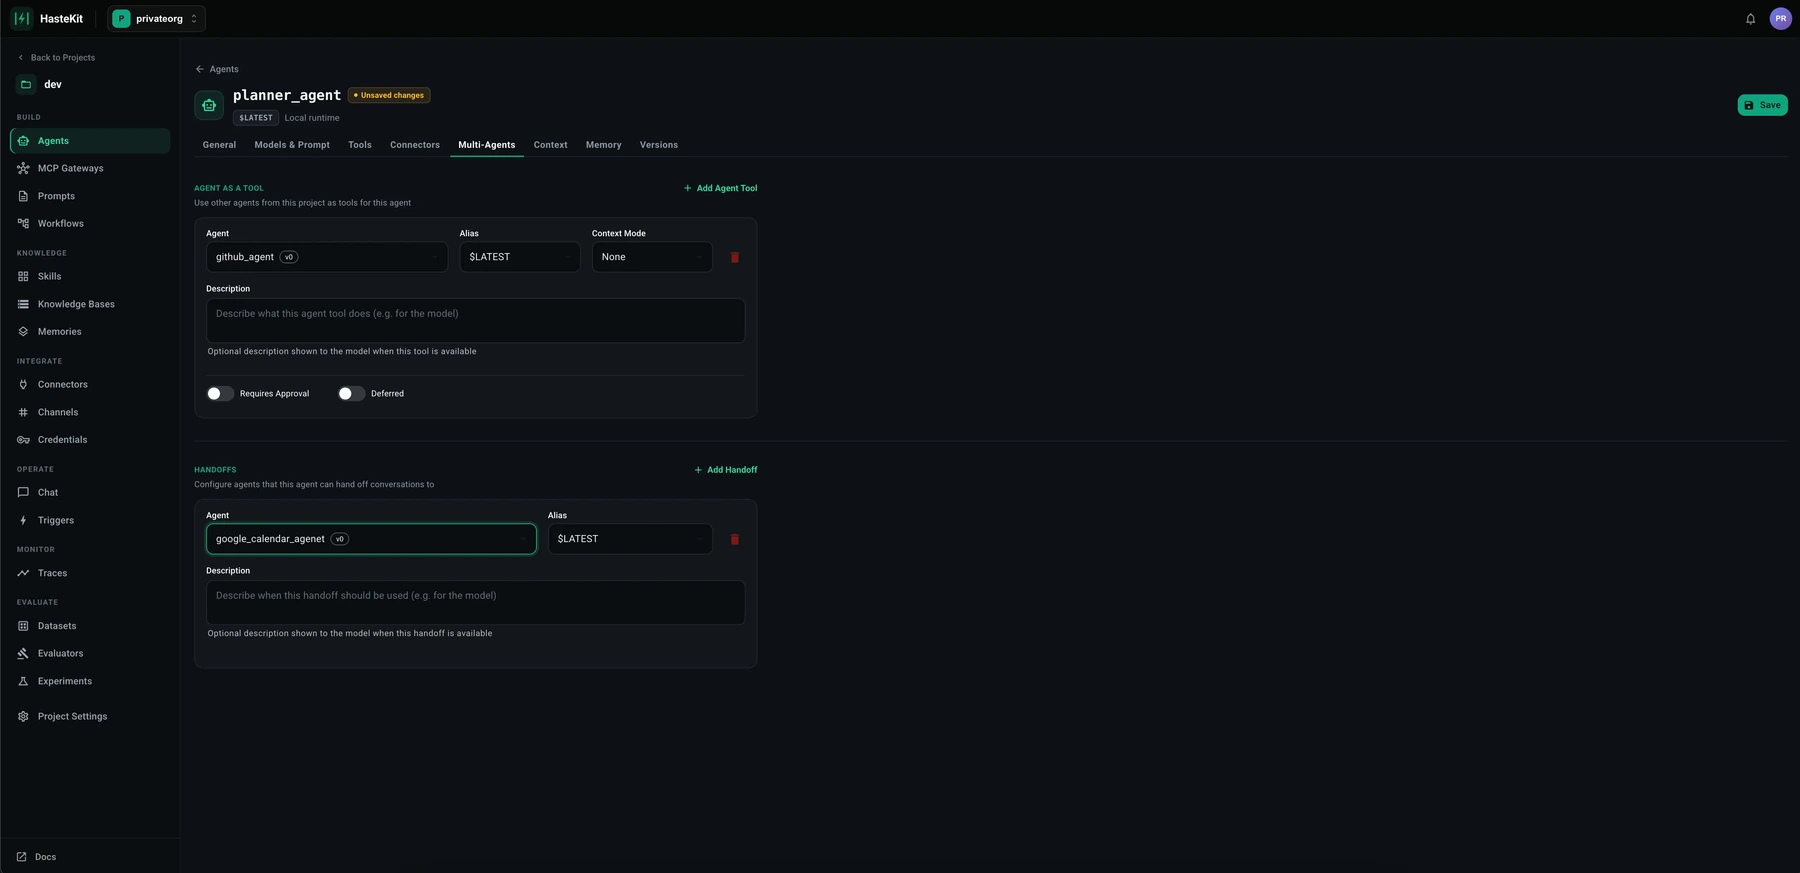Click Add Agent Tool
Screen dimensions: 1800x873
coord(720,188)
